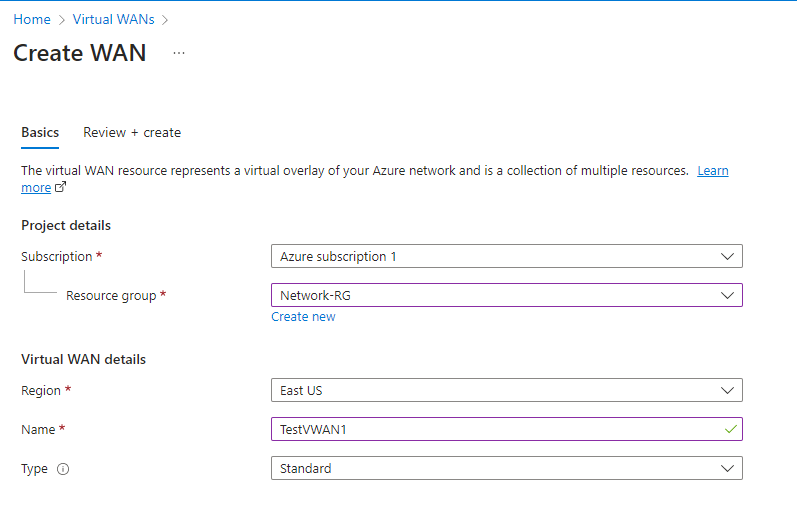Click the info icon next to Type
797x525 pixels.
click(63, 469)
